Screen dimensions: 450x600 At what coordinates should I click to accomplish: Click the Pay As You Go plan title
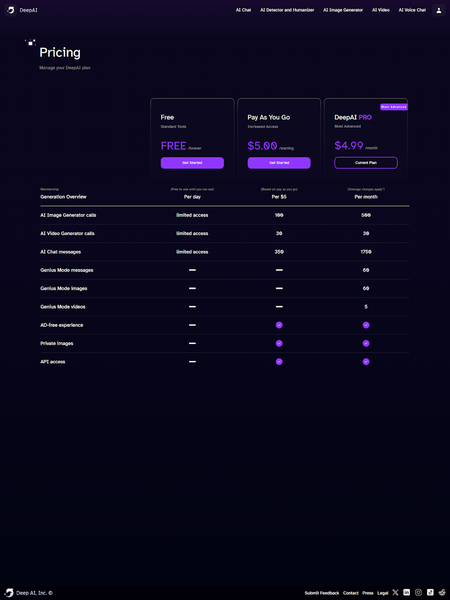click(x=269, y=117)
